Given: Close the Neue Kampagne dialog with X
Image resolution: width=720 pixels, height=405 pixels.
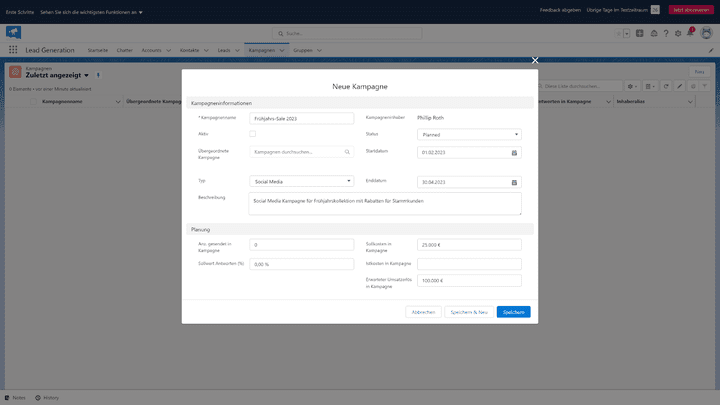Looking at the screenshot, I should 535,60.
